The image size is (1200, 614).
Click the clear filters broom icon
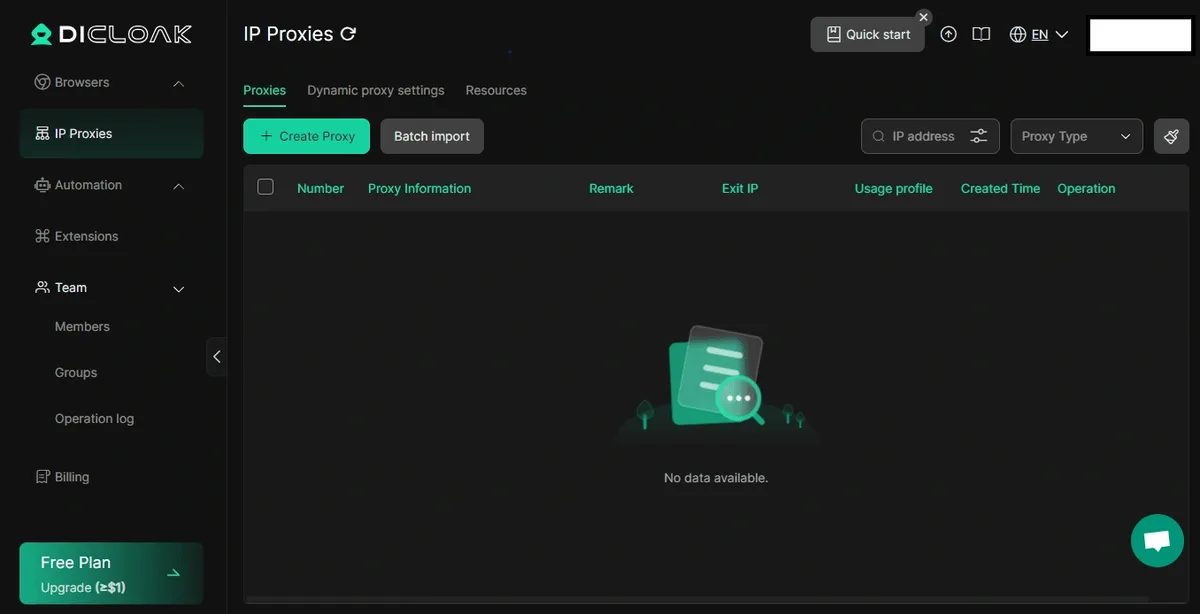(x=1171, y=136)
